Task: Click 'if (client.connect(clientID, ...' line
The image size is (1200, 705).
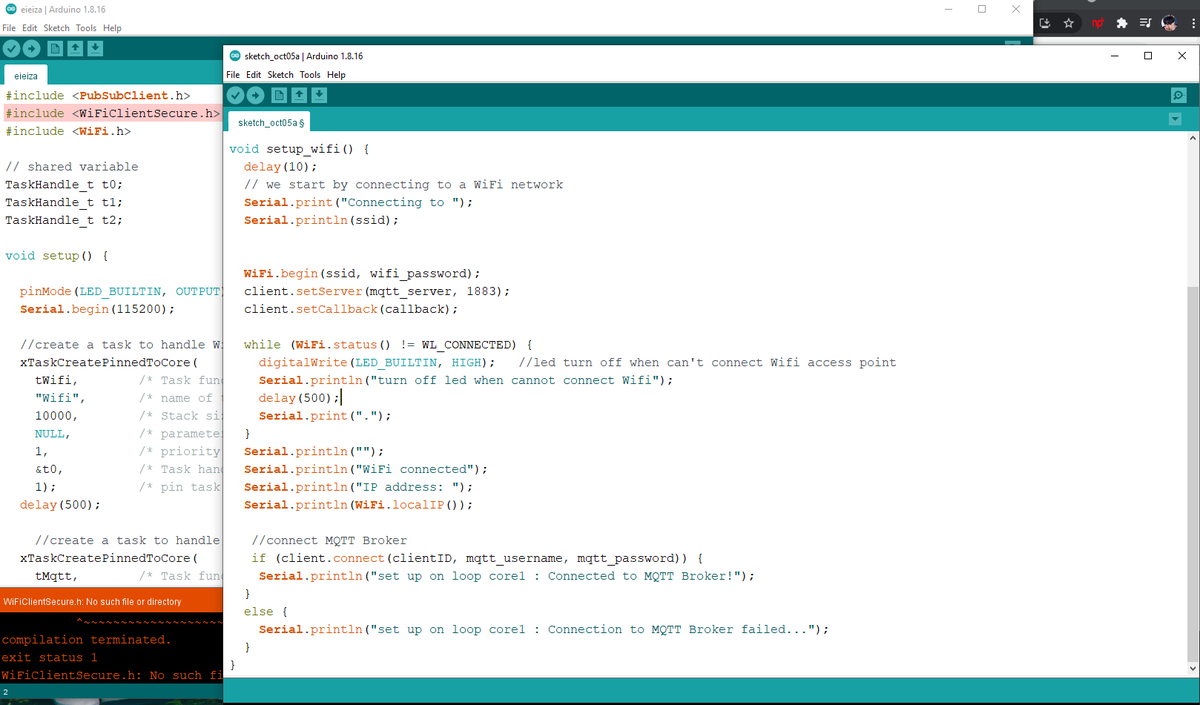Action: [478, 558]
